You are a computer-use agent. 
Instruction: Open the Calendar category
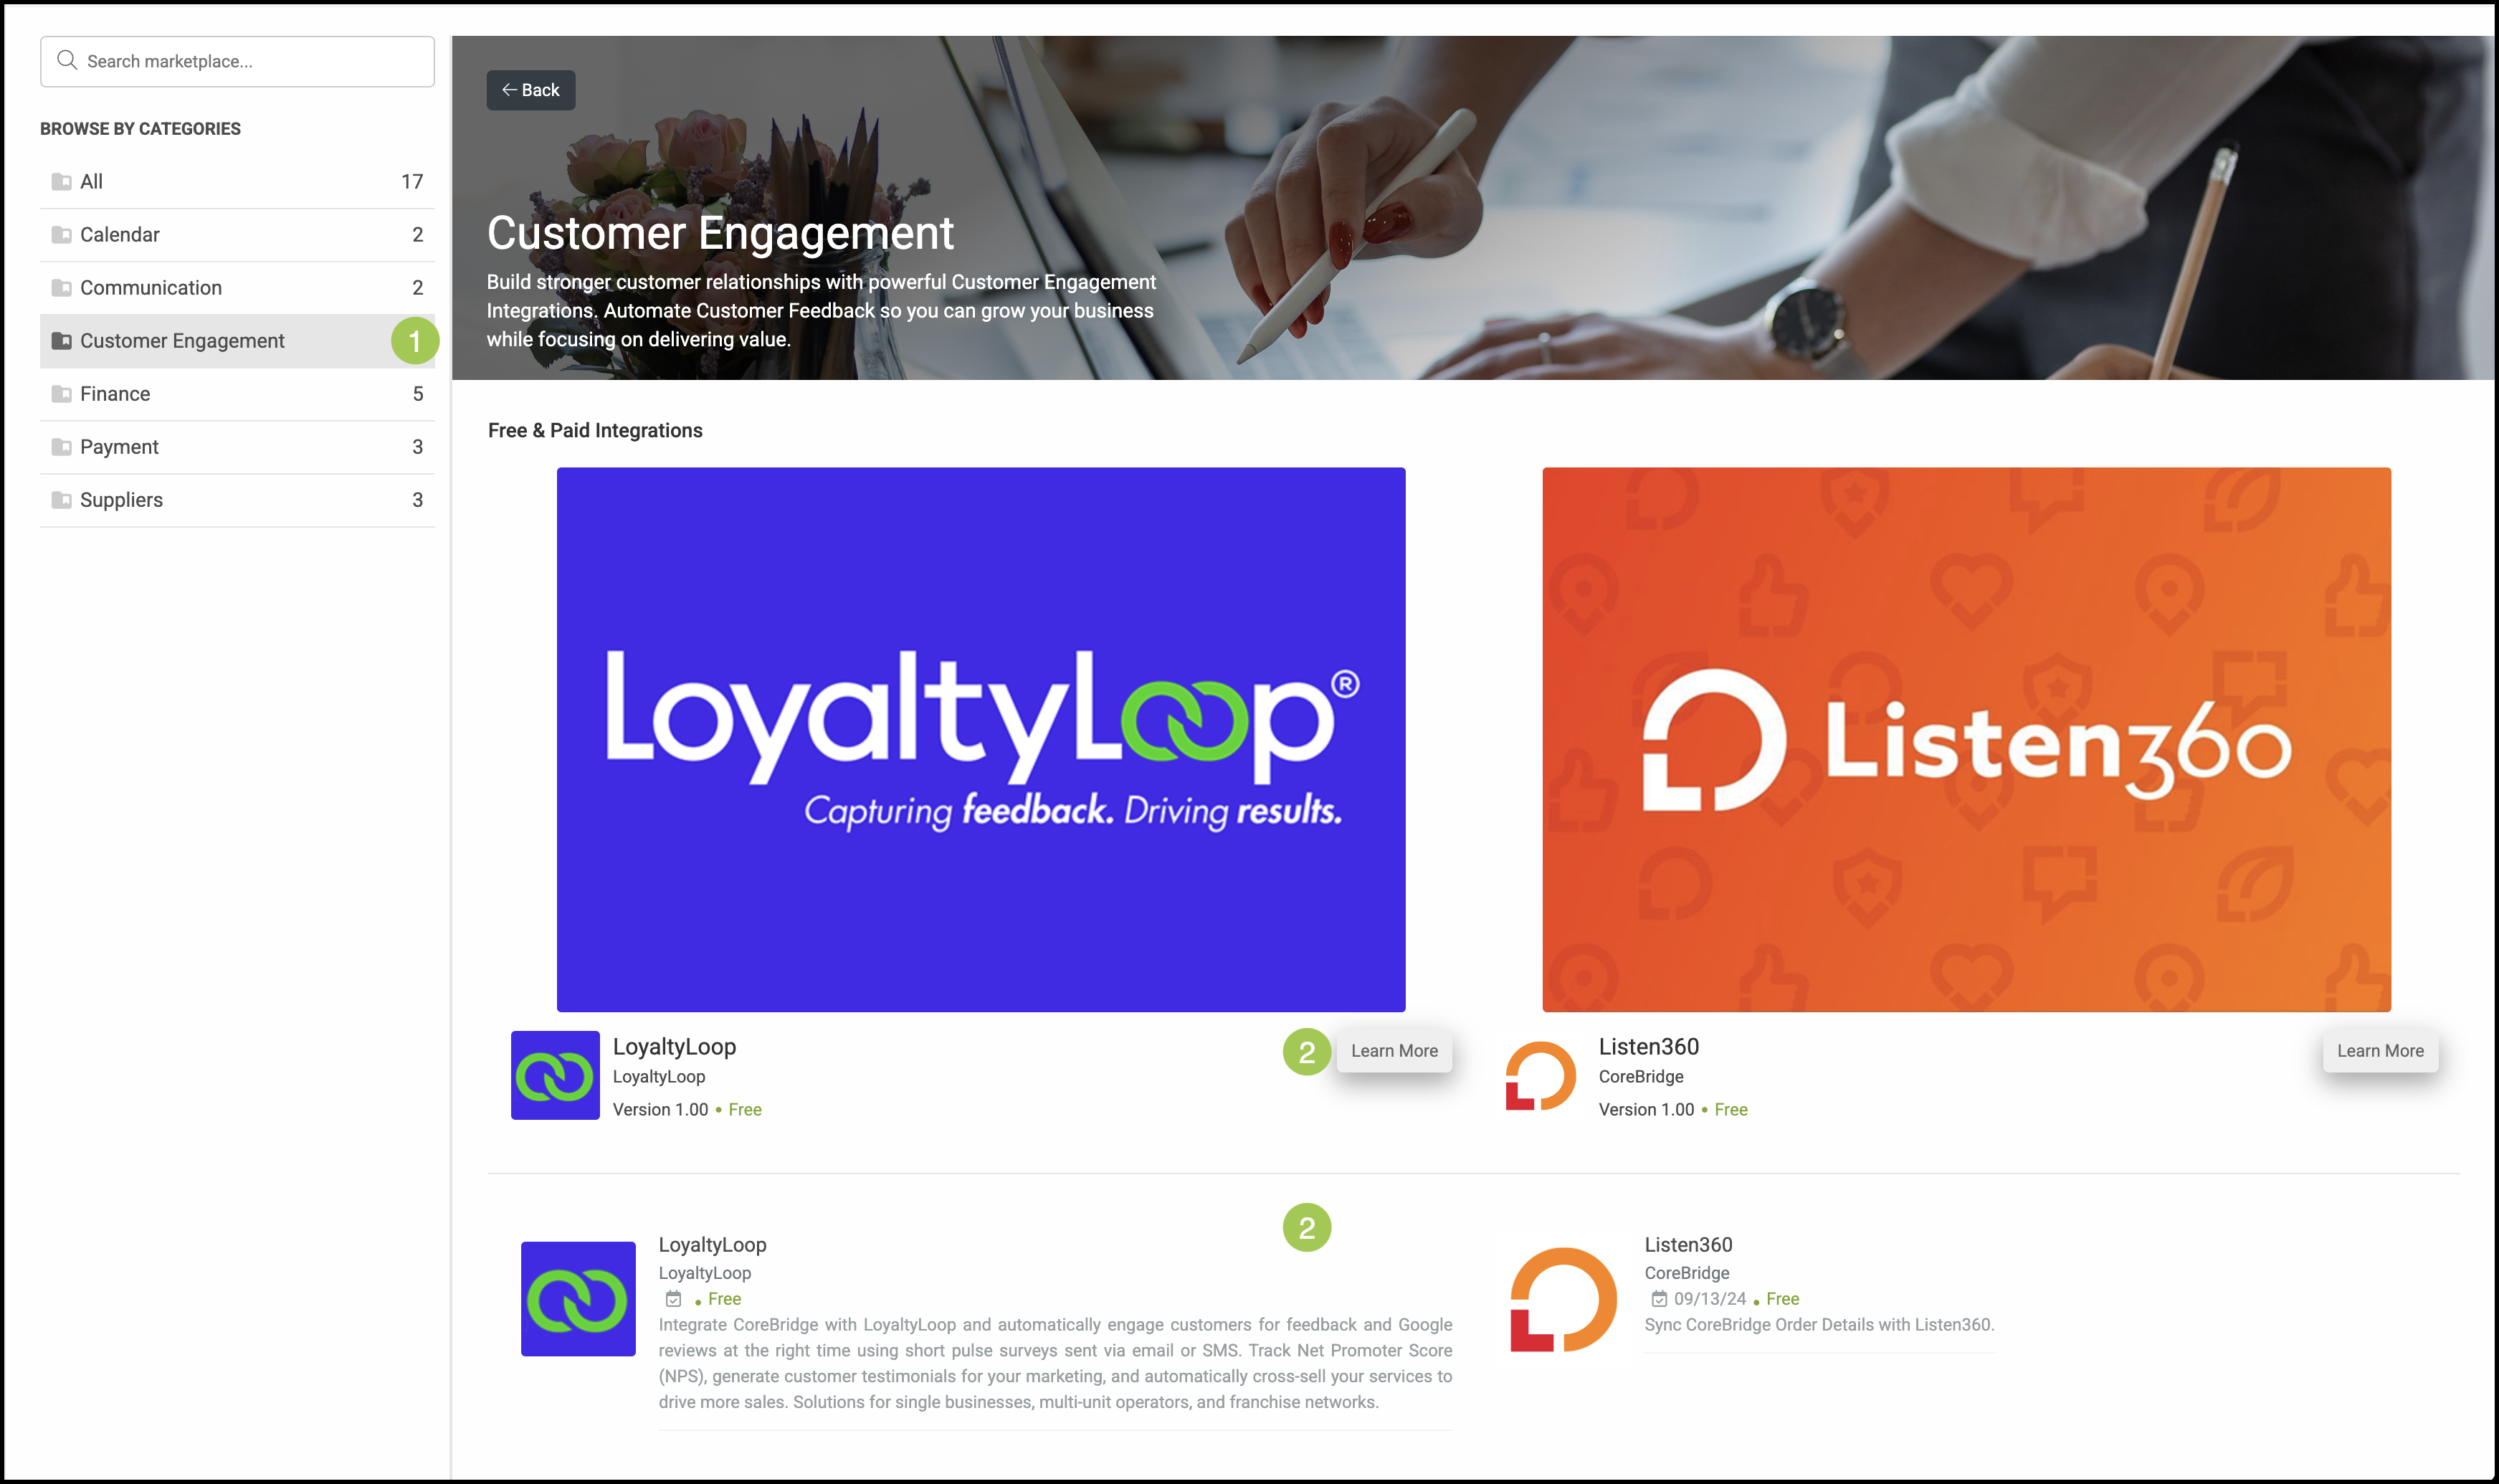coord(237,235)
